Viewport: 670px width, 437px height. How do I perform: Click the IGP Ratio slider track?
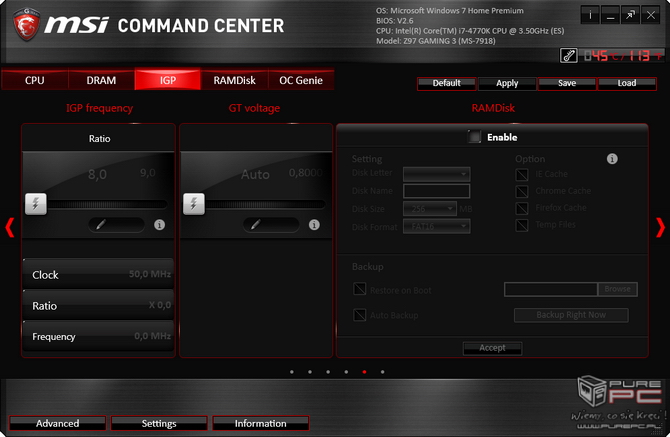[107, 204]
